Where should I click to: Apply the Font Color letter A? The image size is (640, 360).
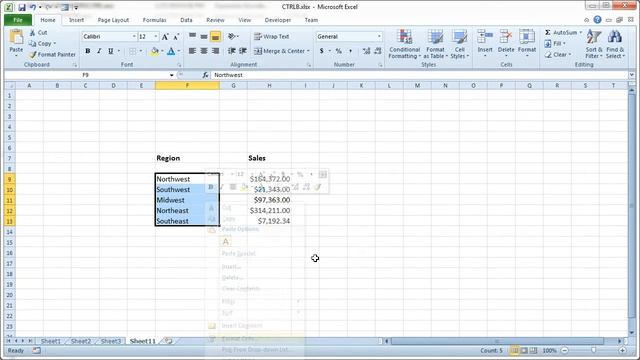pyautogui.click(x=171, y=51)
